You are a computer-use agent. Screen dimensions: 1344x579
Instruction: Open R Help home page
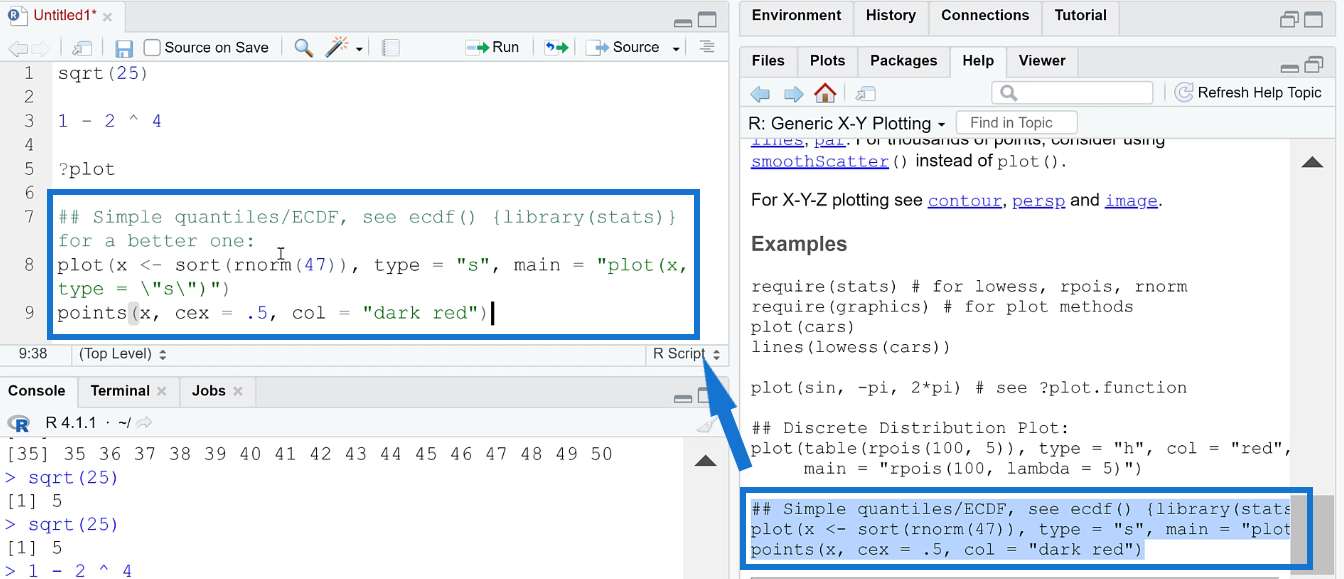click(825, 93)
